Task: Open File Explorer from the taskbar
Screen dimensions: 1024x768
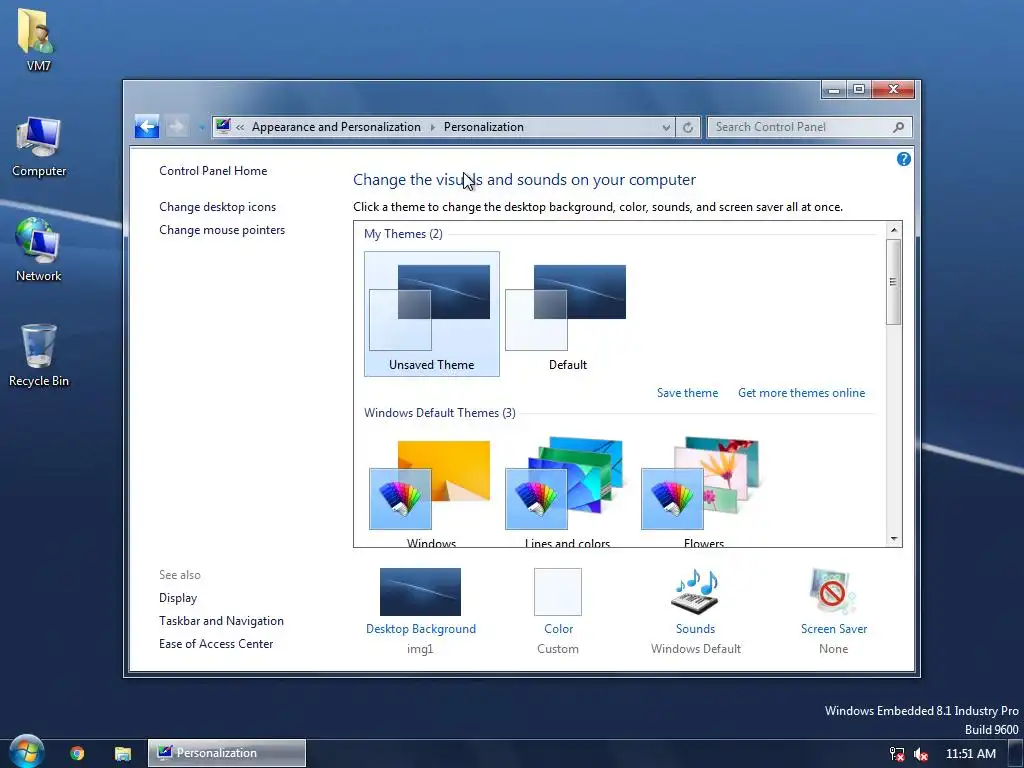Action: [x=123, y=753]
